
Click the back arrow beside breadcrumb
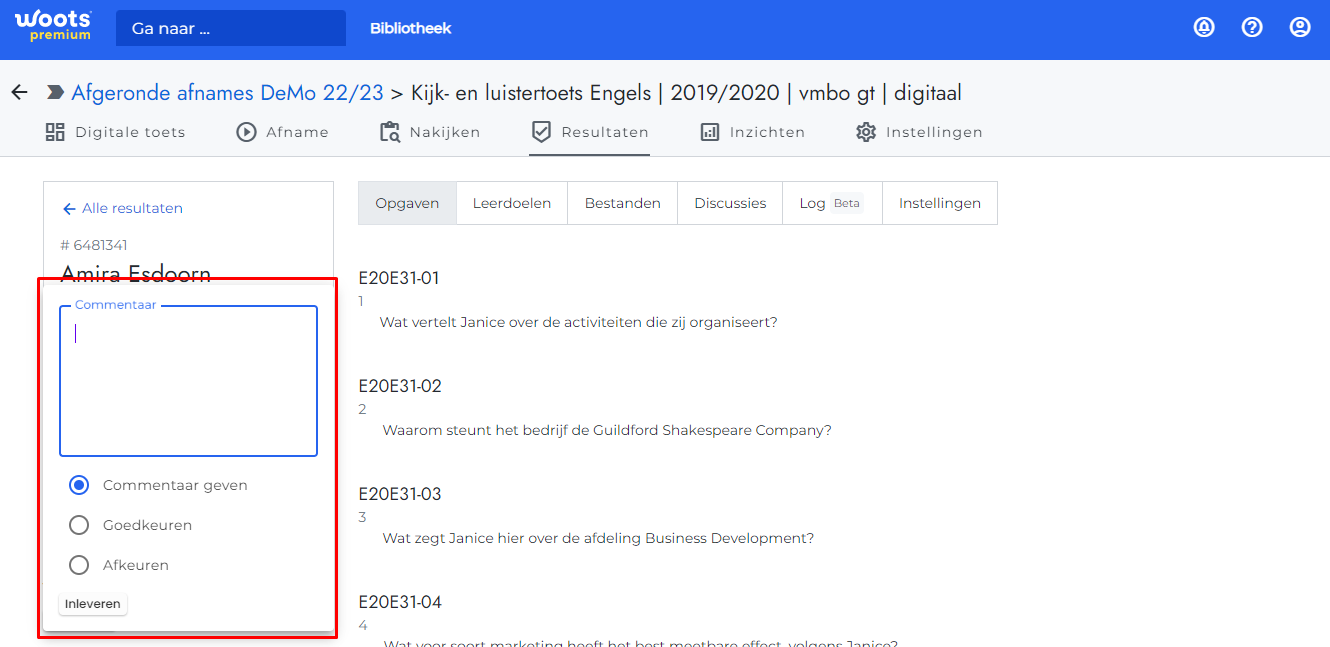click(x=19, y=93)
